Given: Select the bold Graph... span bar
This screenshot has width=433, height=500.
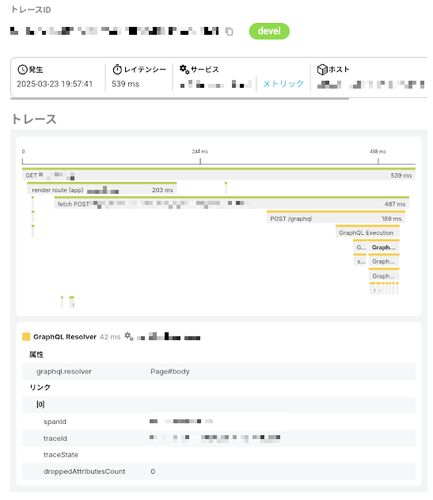Looking at the screenshot, I should 384,247.
